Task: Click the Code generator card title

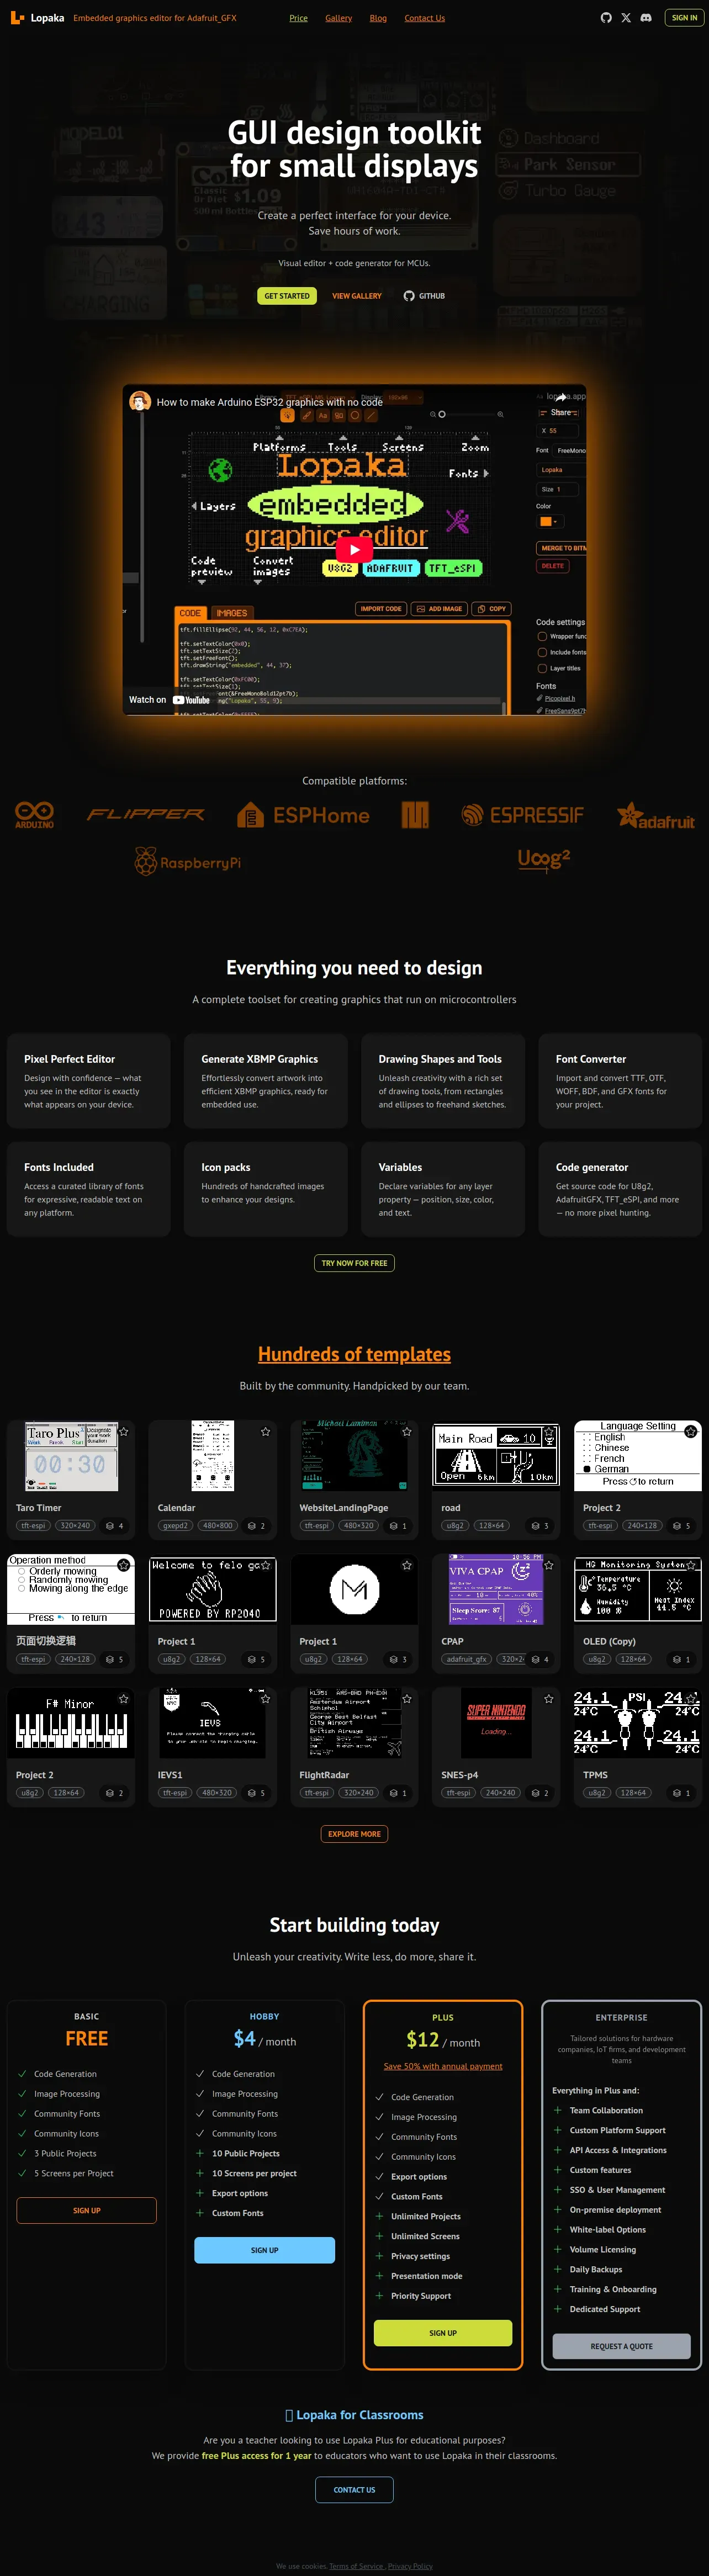Action: click(592, 1167)
